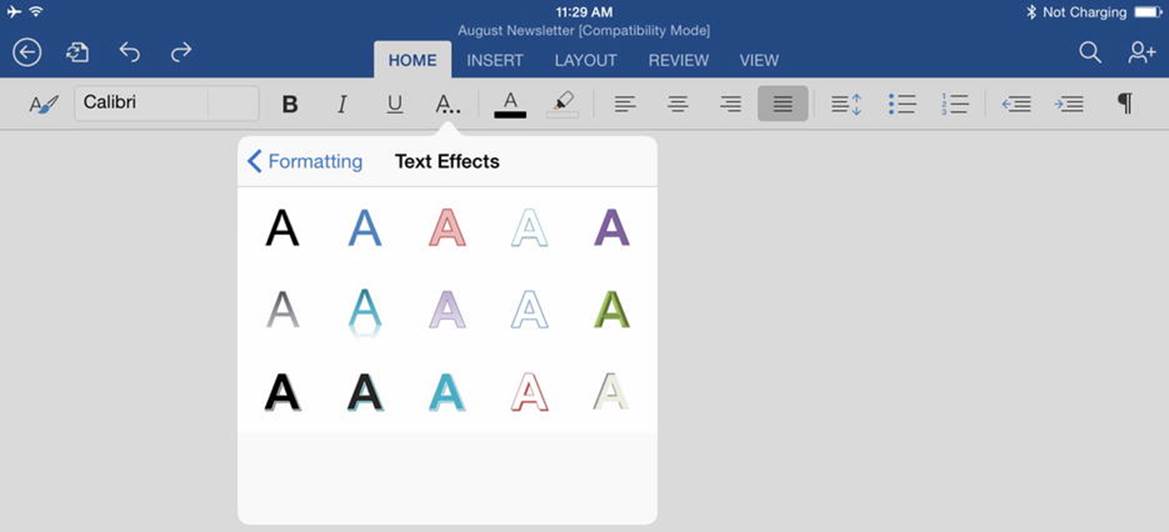
Task: Open the Calibri font name box
Action: [x=166, y=103]
